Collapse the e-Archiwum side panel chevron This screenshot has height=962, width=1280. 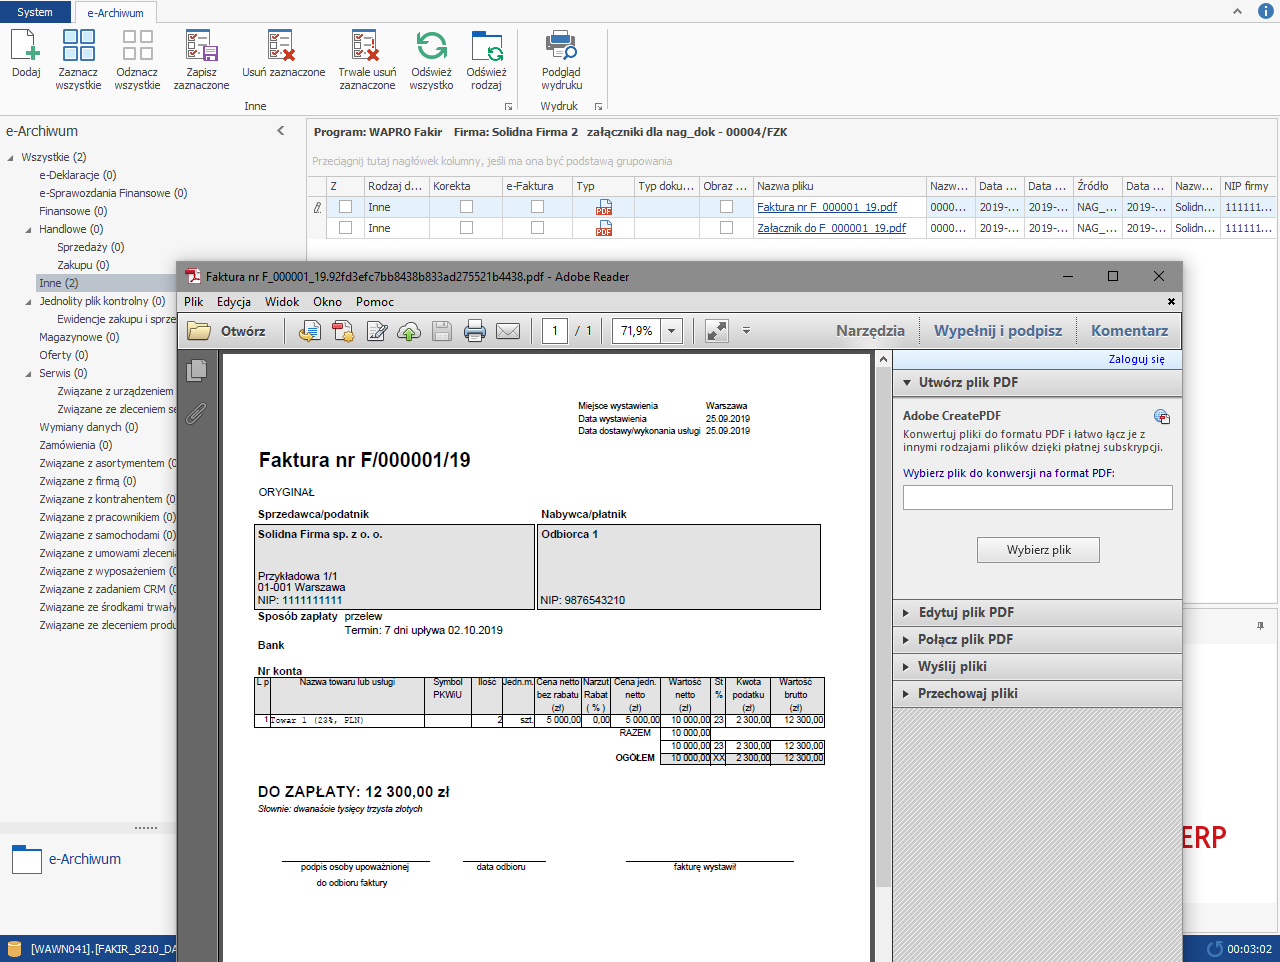[x=281, y=131]
